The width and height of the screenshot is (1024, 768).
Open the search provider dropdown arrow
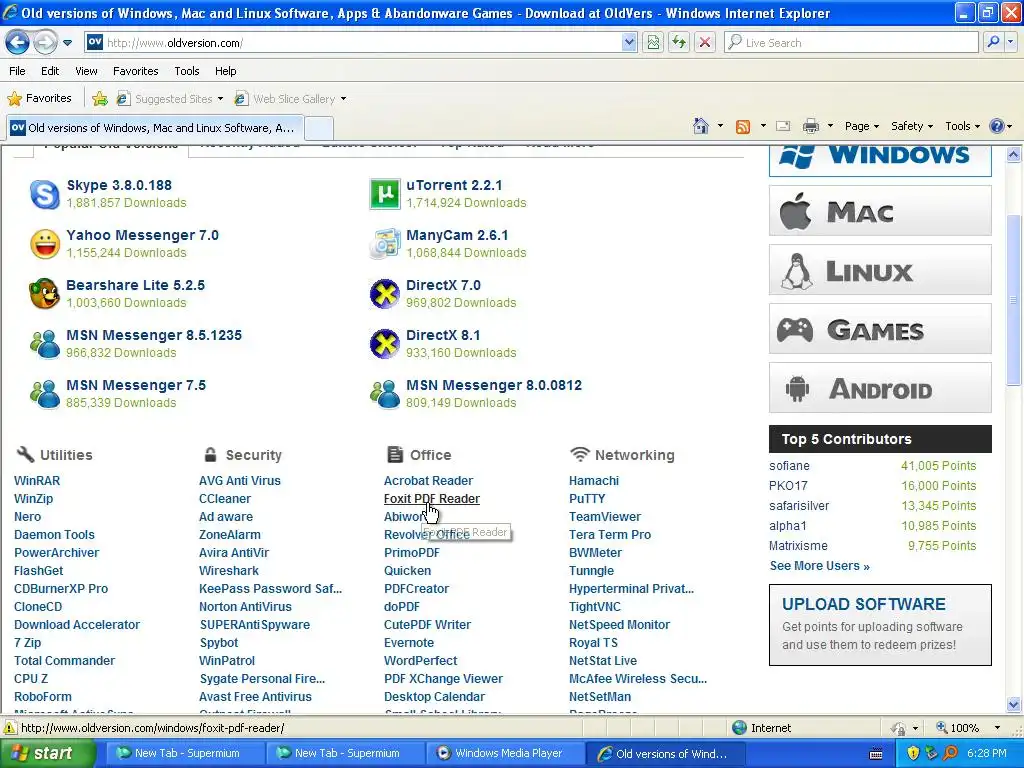pos(1010,43)
